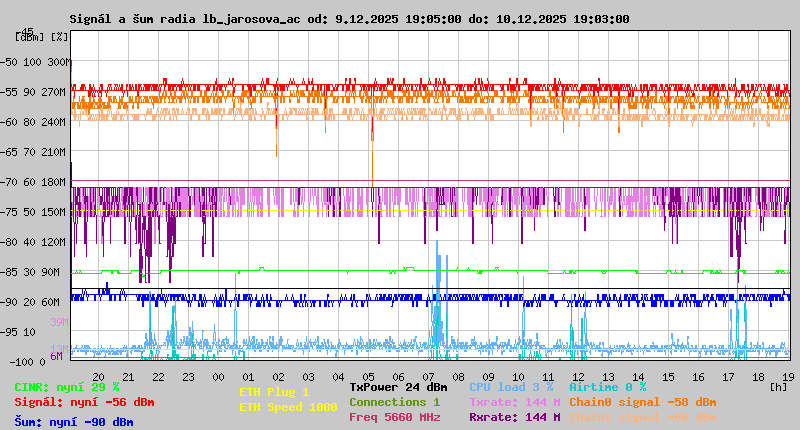Click the 'CINR: nyní 29 %' legend entry

click(x=67, y=388)
